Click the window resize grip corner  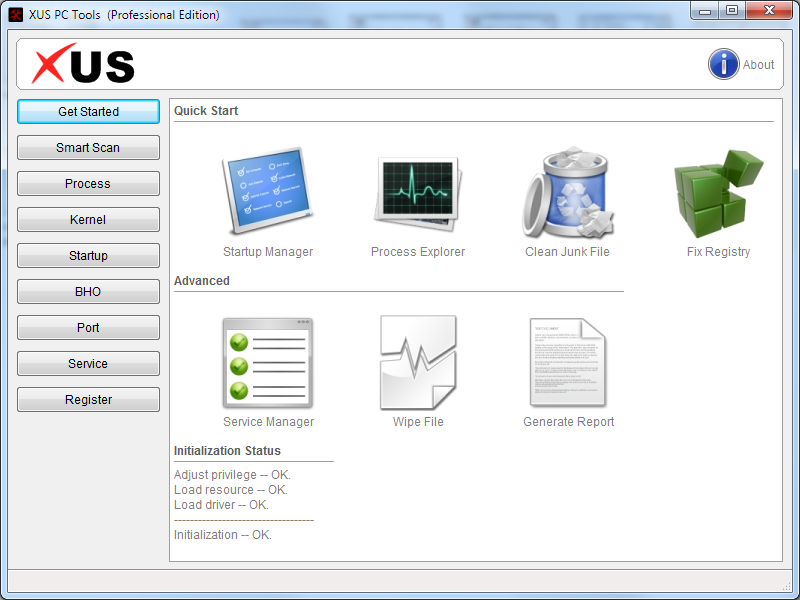pyautogui.click(x=785, y=585)
